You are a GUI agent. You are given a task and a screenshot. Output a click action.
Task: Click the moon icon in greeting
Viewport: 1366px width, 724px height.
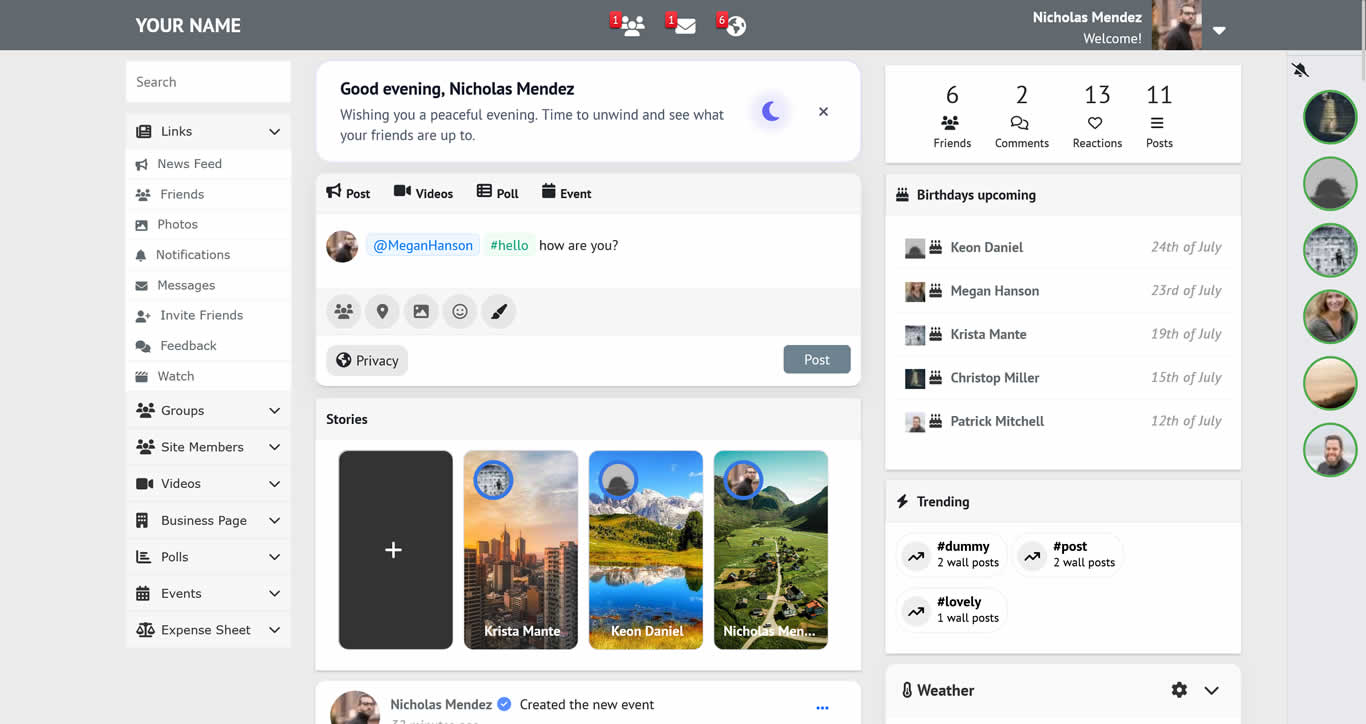[x=771, y=111]
